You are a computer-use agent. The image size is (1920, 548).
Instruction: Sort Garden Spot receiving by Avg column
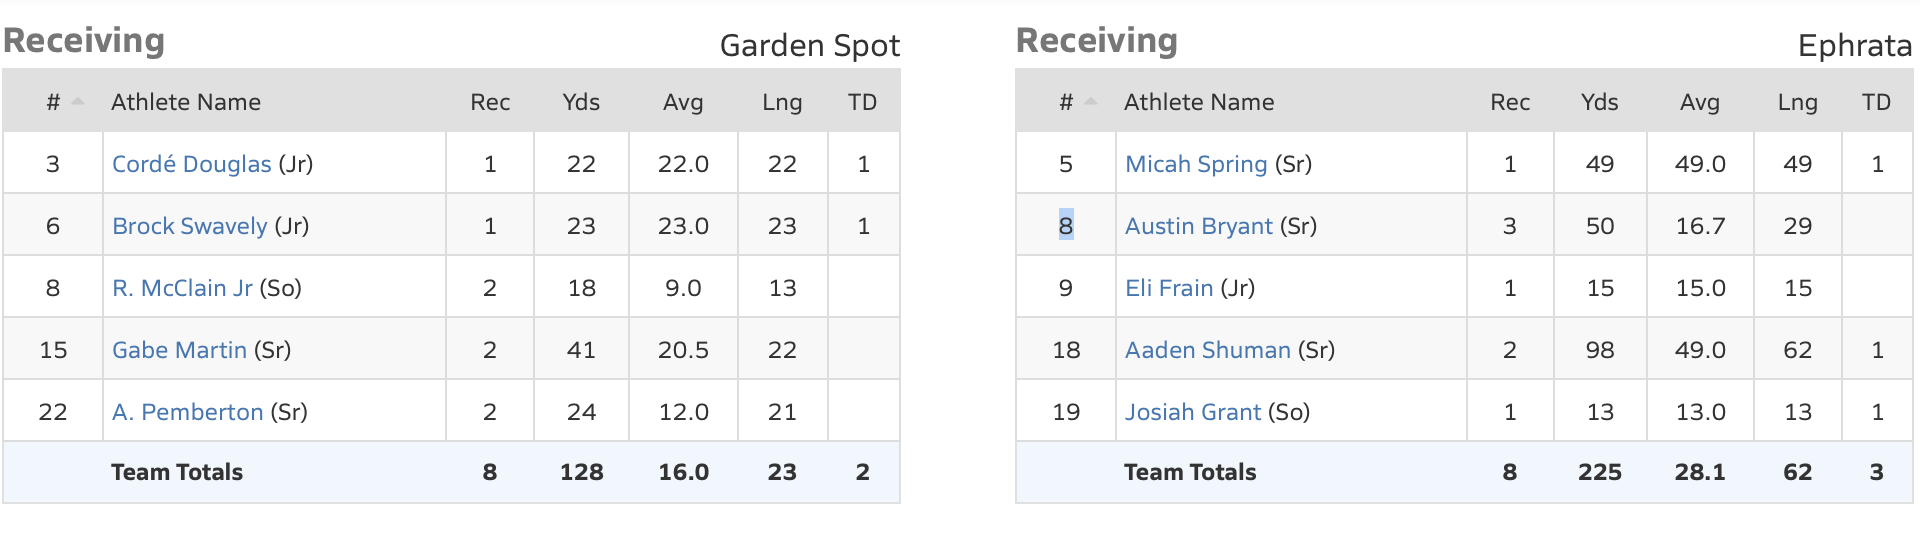tap(683, 102)
